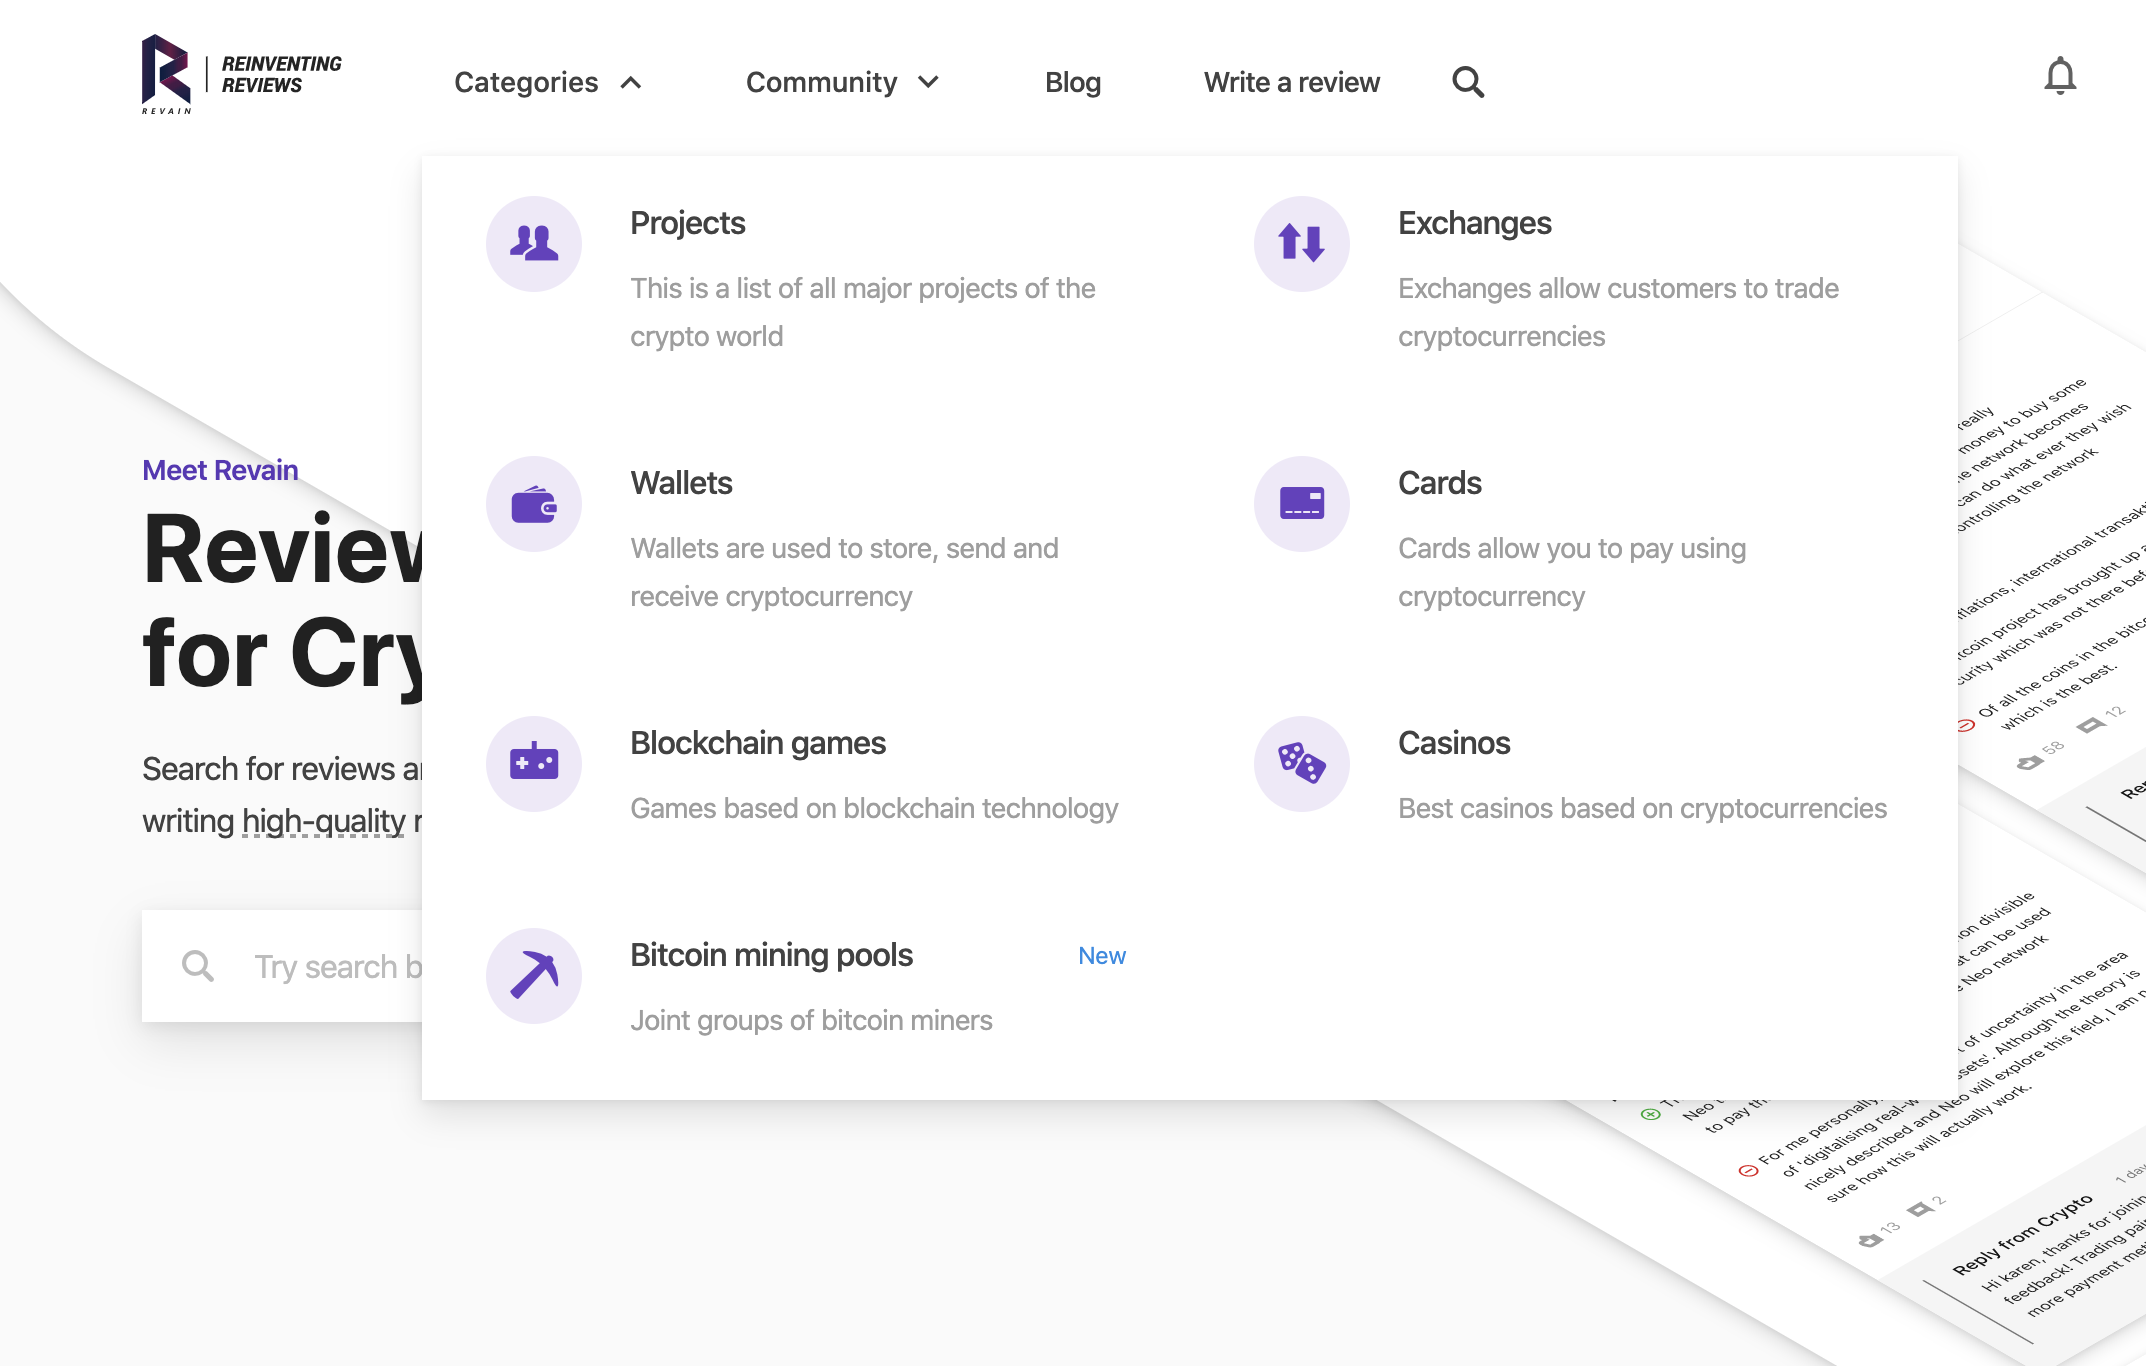
Task: Click the Exchanges arrows icon
Action: click(x=1301, y=244)
